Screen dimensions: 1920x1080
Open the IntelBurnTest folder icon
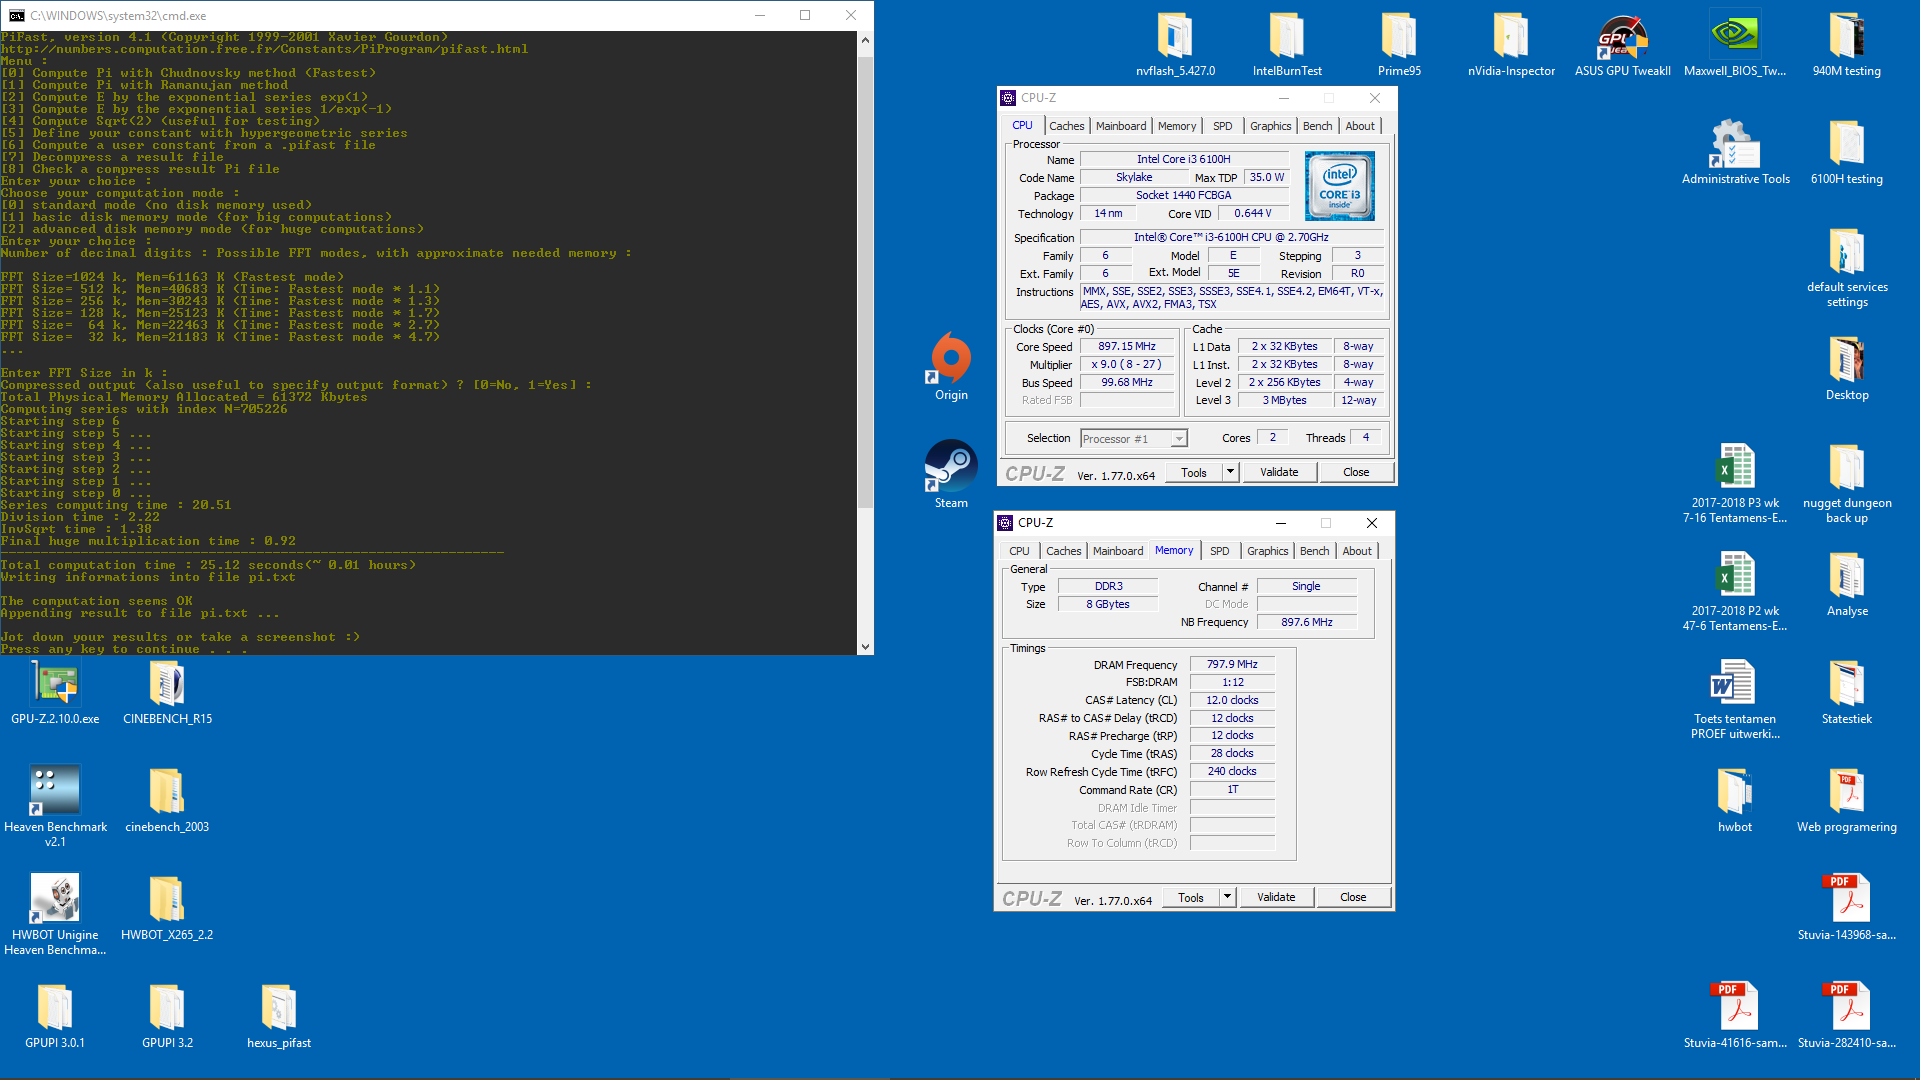coord(1287,45)
